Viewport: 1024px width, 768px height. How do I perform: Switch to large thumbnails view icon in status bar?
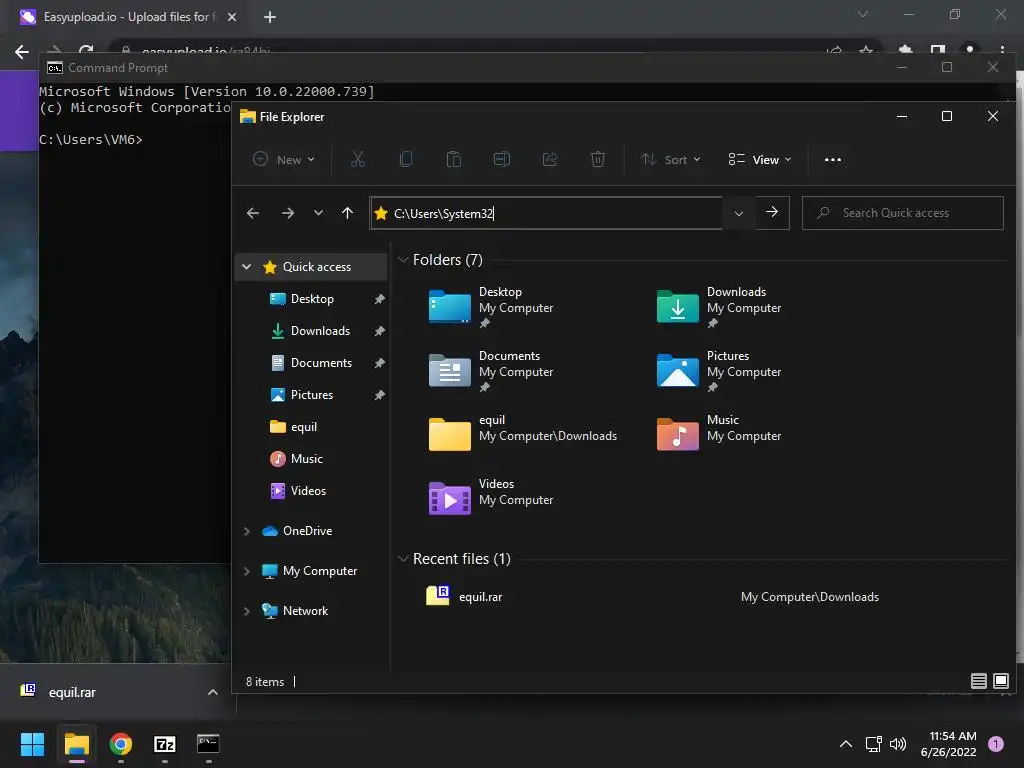1000,681
